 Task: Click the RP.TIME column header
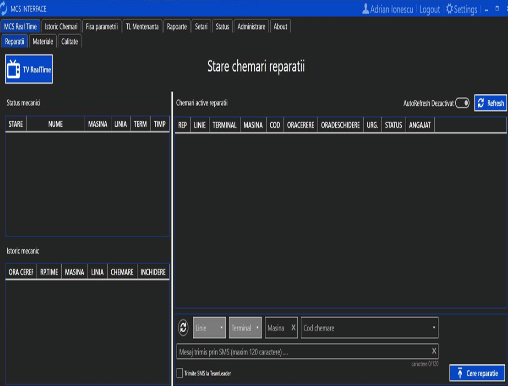49,272
